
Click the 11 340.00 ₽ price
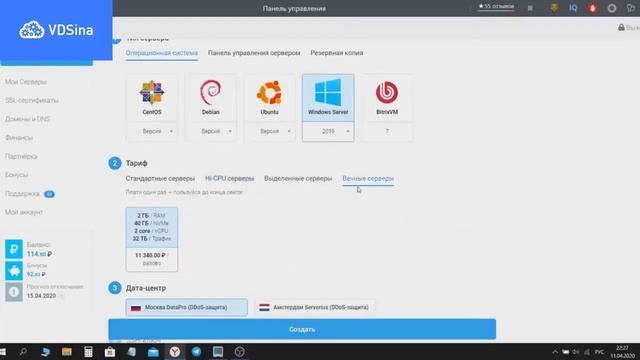pos(150,256)
